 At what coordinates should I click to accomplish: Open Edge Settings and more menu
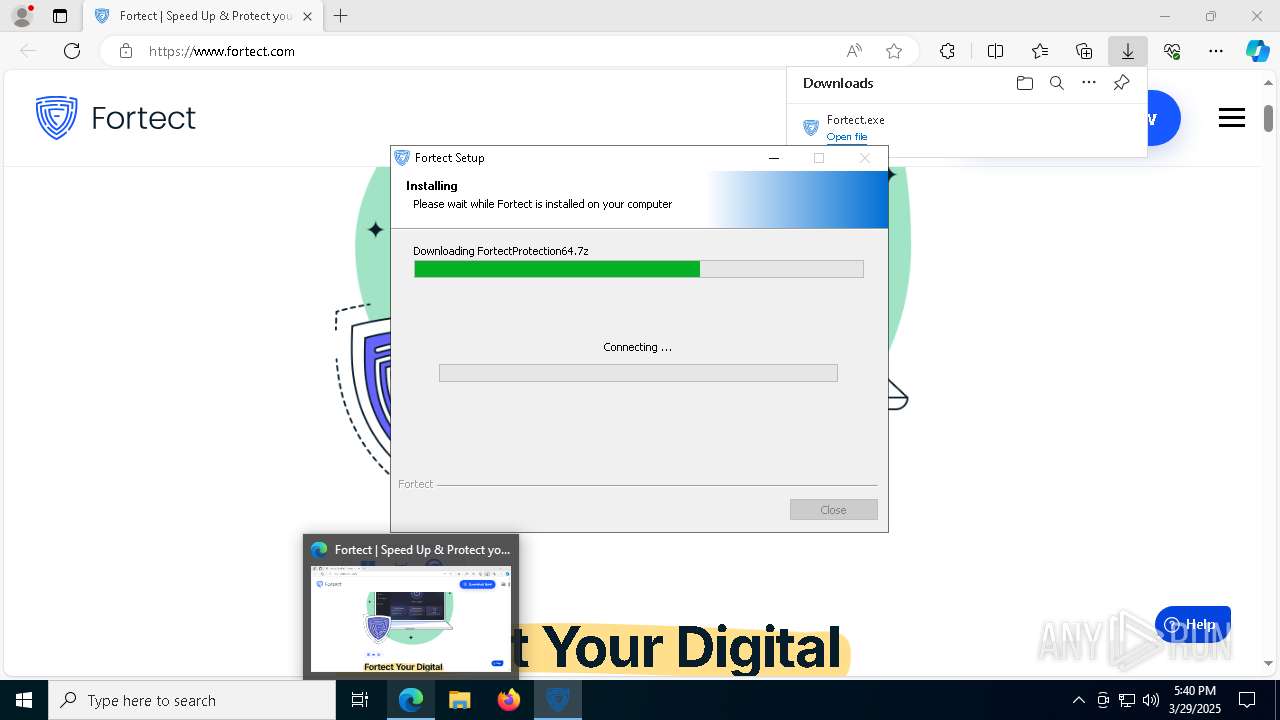pos(1216,51)
